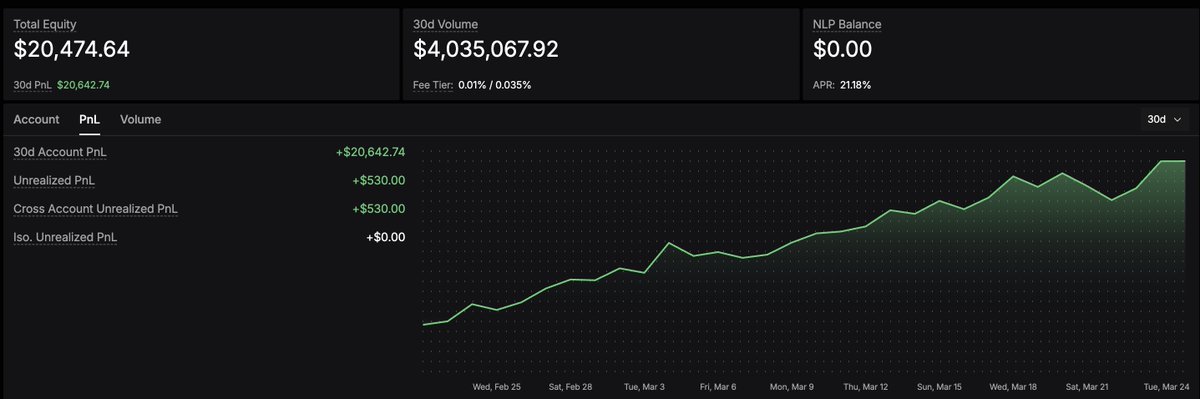Click the Cross Account Unrealized PnL label

coord(95,209)
